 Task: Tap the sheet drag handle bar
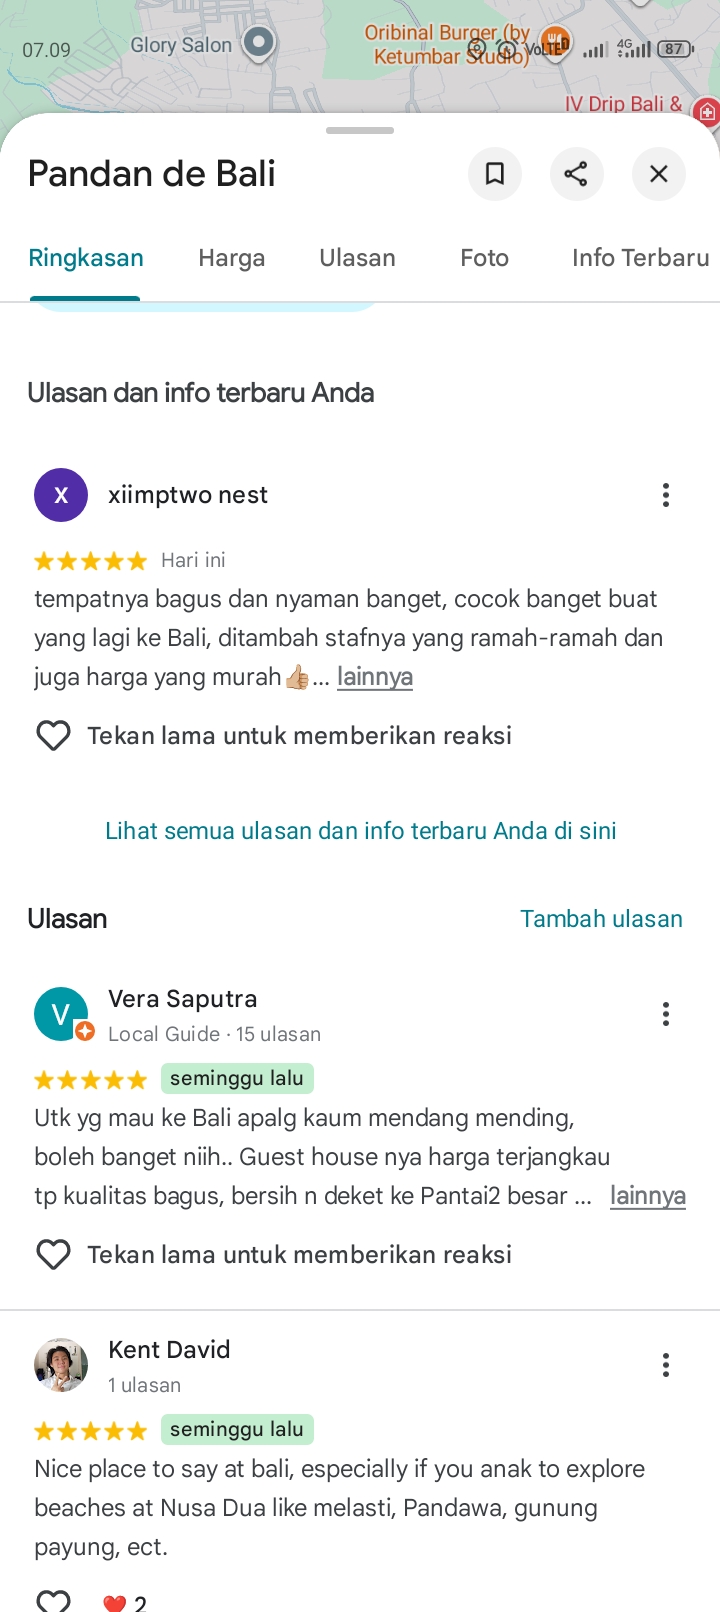pyautogui.click(x=360, y=130)
